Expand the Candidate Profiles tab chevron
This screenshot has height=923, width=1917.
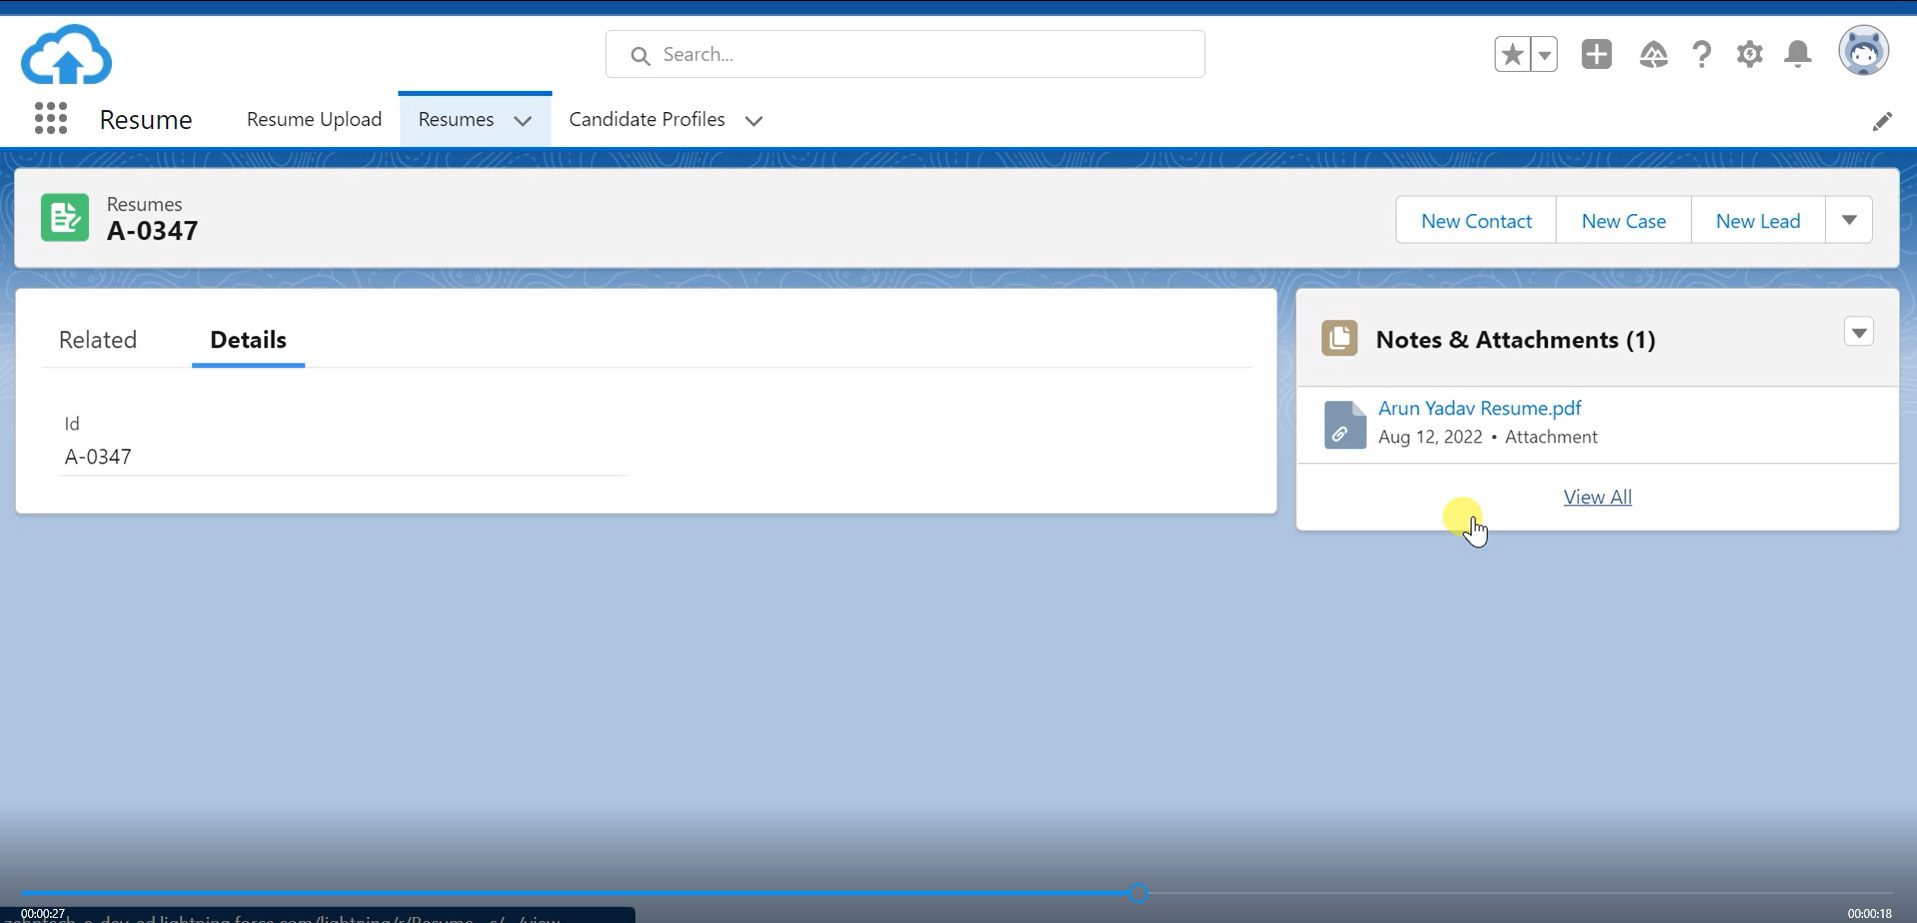click(x=754, y=121)
